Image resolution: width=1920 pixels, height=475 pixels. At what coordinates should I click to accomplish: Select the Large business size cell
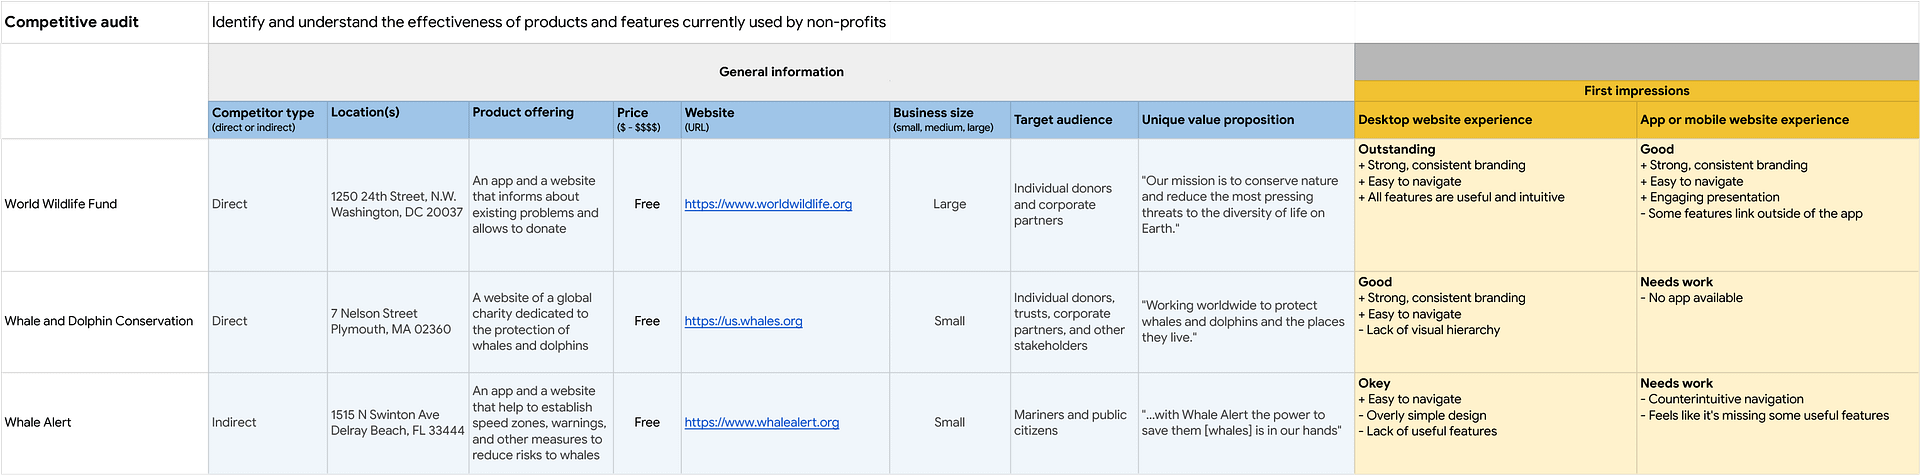(x=949, y=204)
